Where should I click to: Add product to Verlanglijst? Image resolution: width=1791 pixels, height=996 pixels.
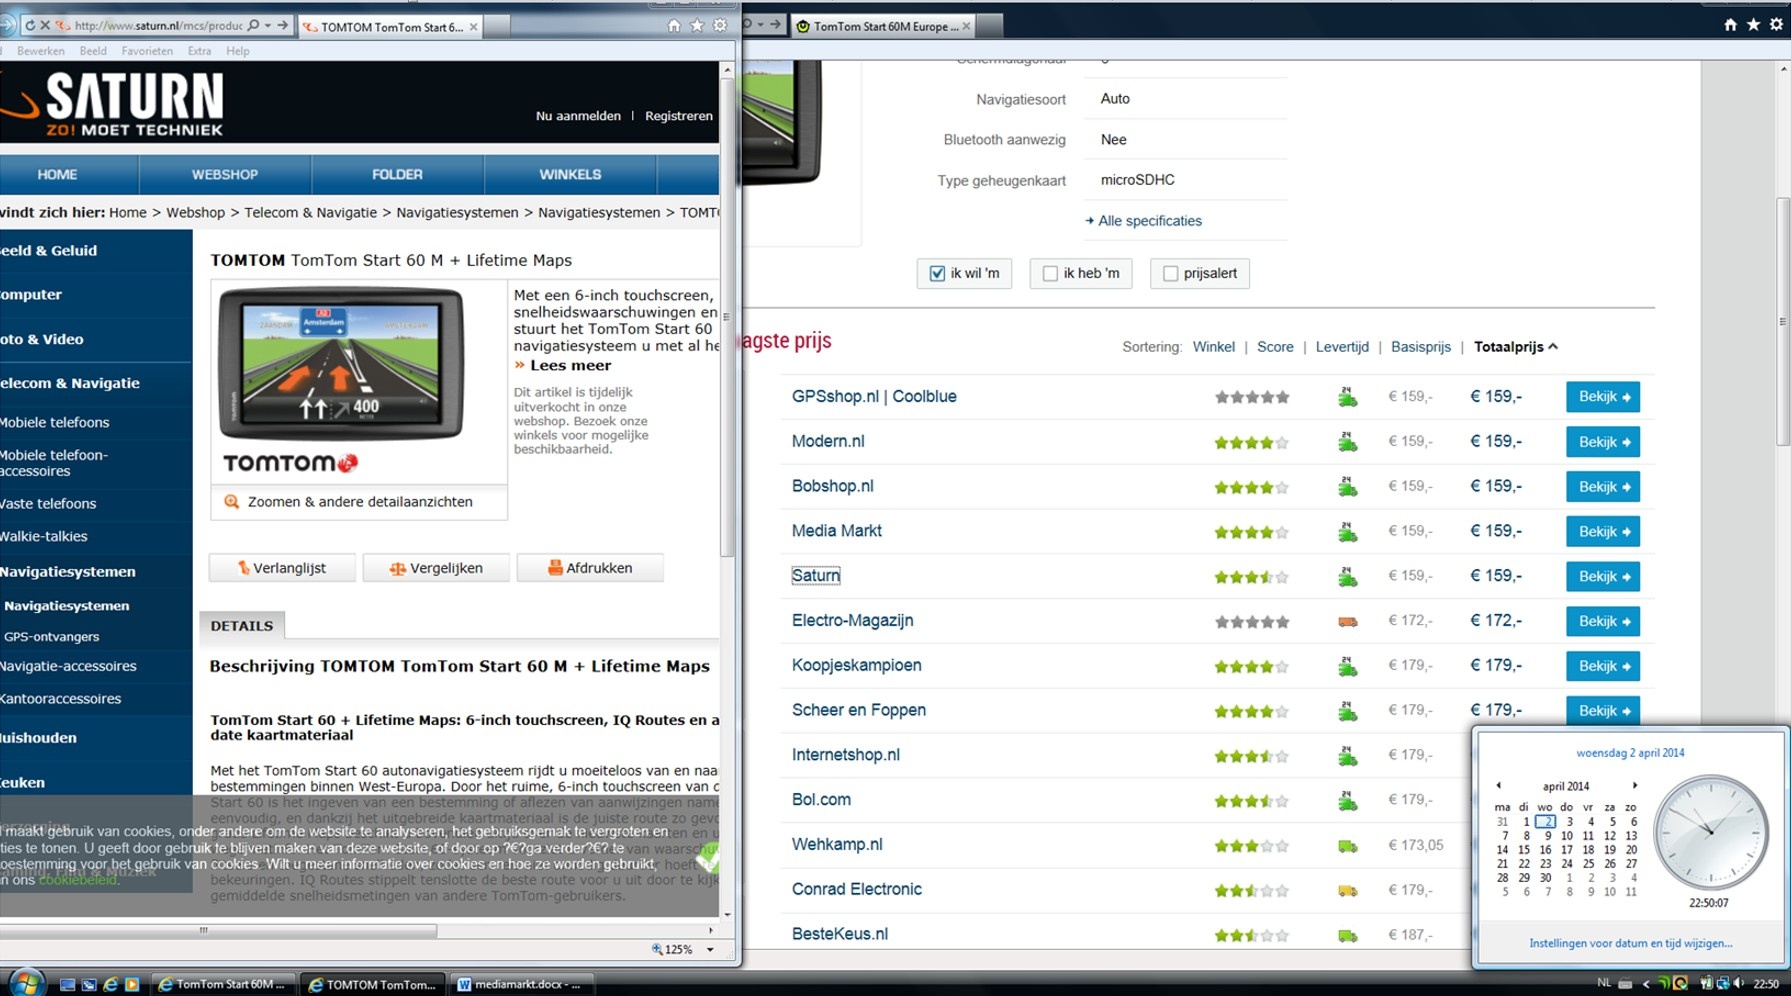point(282,568)
